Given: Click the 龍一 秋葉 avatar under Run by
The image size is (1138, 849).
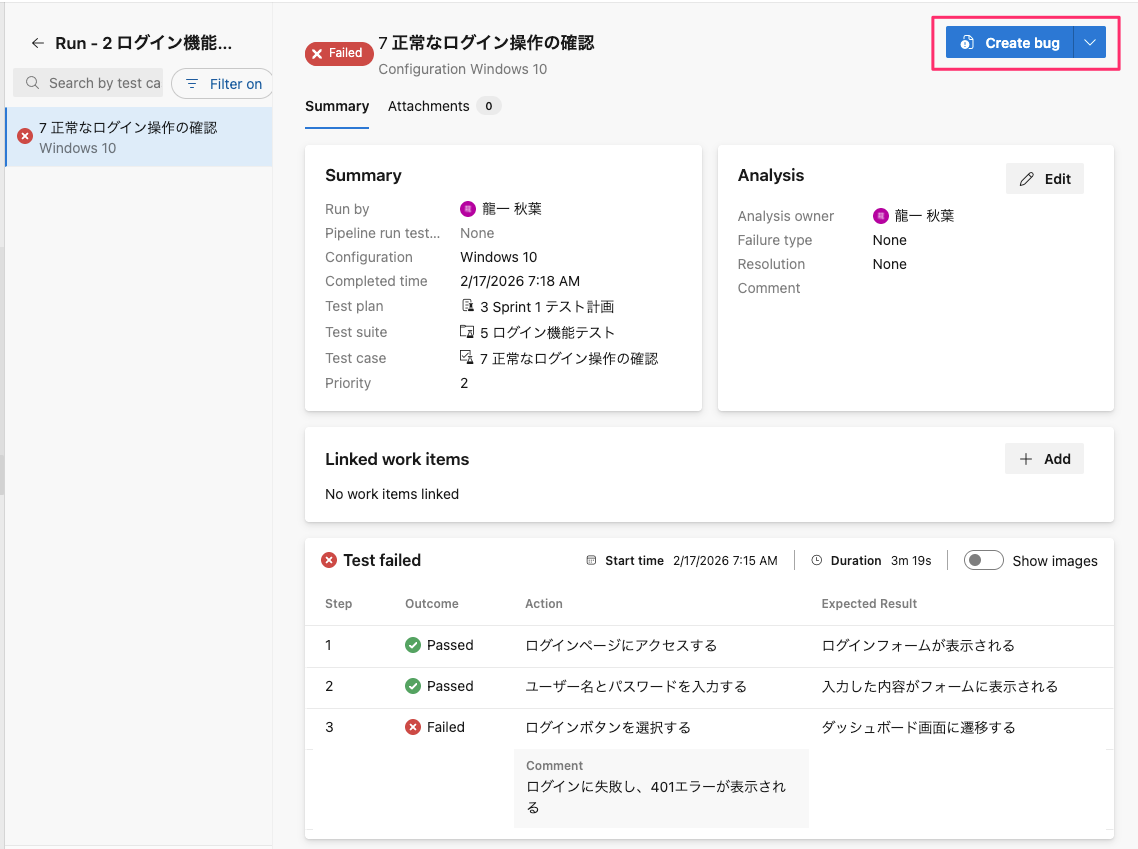Looking at the screenshot, I should tap(467, 209).
